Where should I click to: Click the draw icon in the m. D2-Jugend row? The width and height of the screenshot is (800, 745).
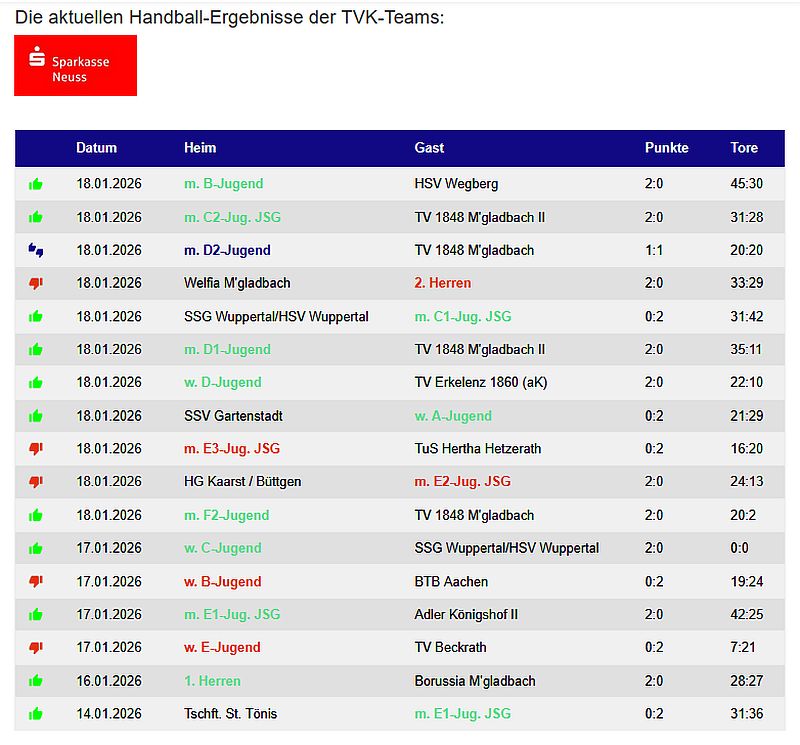point(36,250)
